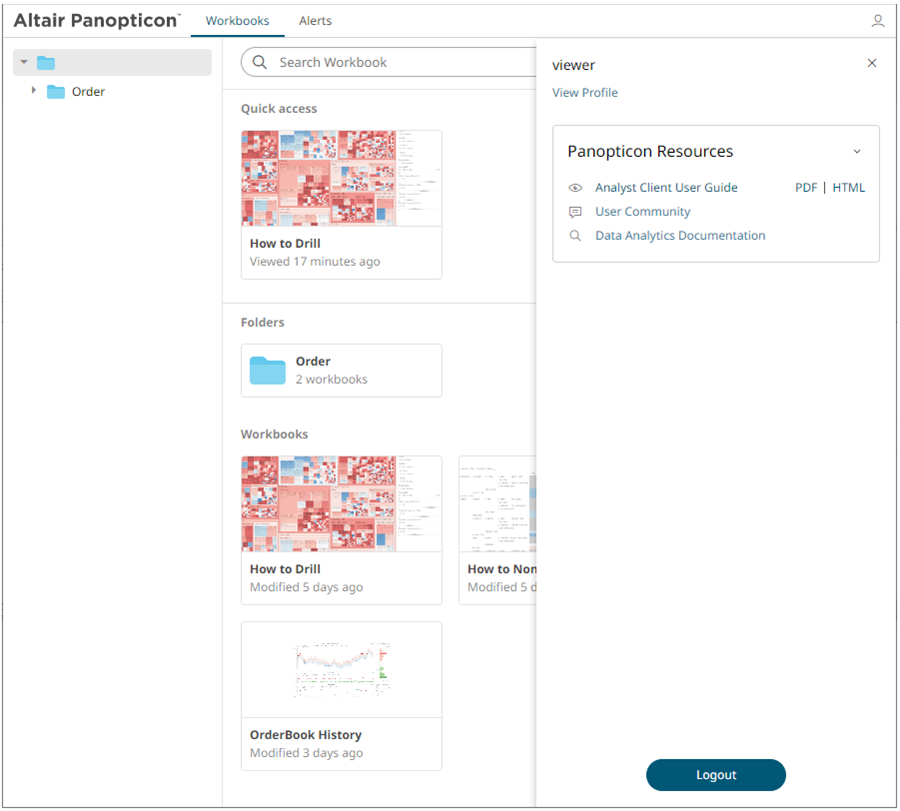Click the user account icon in the header
This screenshot has width=900, height=811.
(877, 21)
